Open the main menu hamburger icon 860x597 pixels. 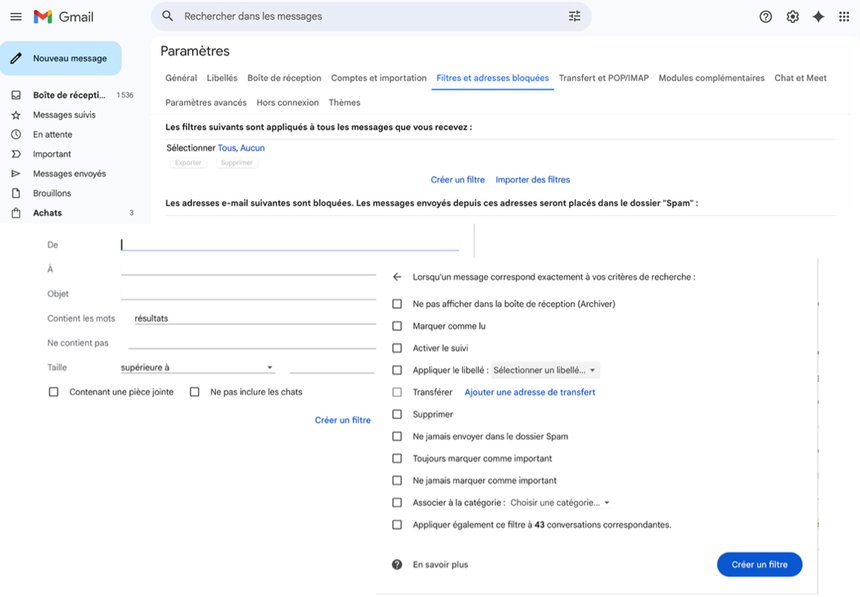click(15, 17)
